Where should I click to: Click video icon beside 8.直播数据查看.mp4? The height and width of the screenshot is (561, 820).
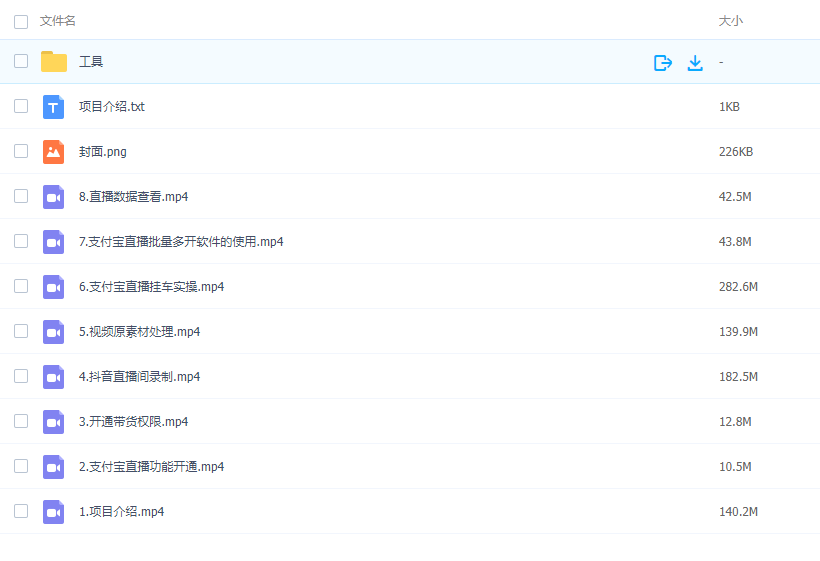tap(54, 197)
